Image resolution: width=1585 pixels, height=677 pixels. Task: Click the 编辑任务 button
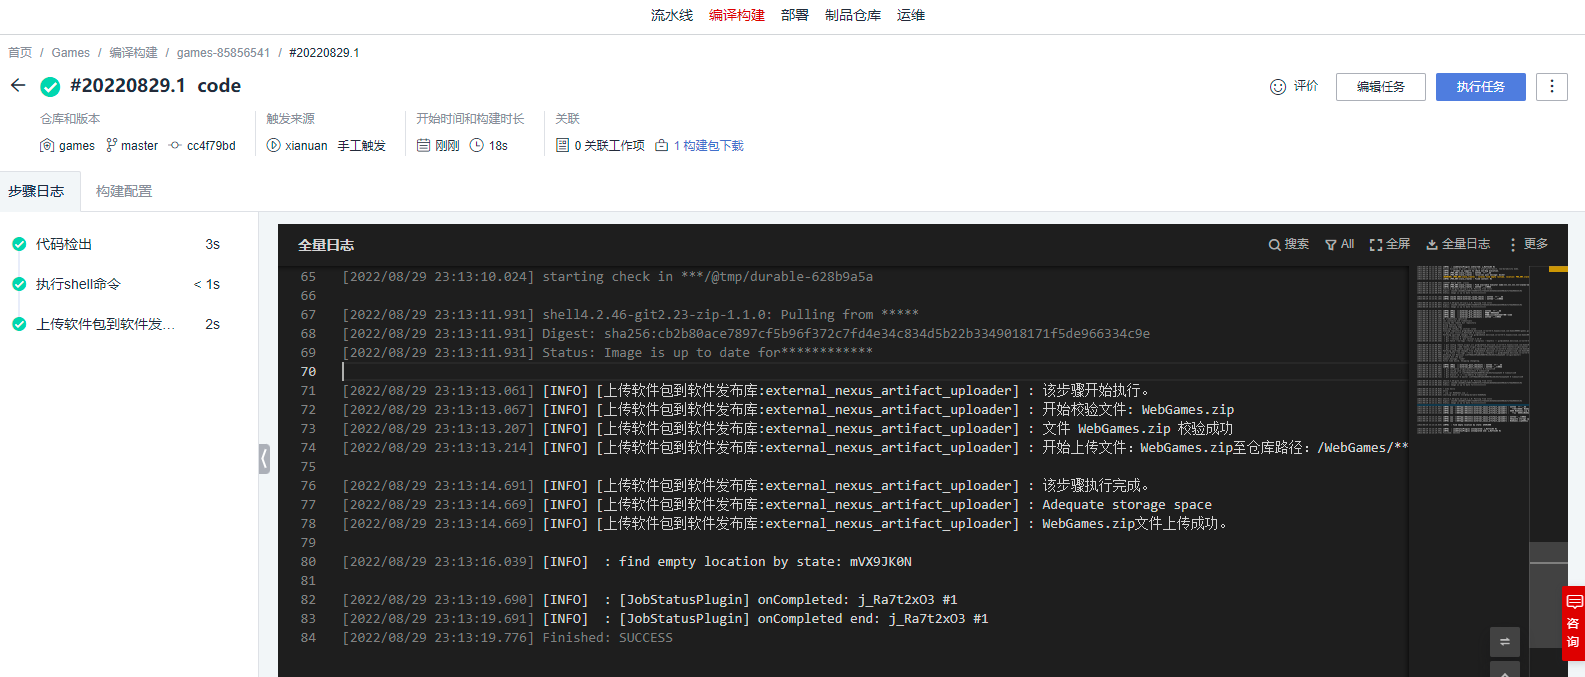coord(1380,87)
